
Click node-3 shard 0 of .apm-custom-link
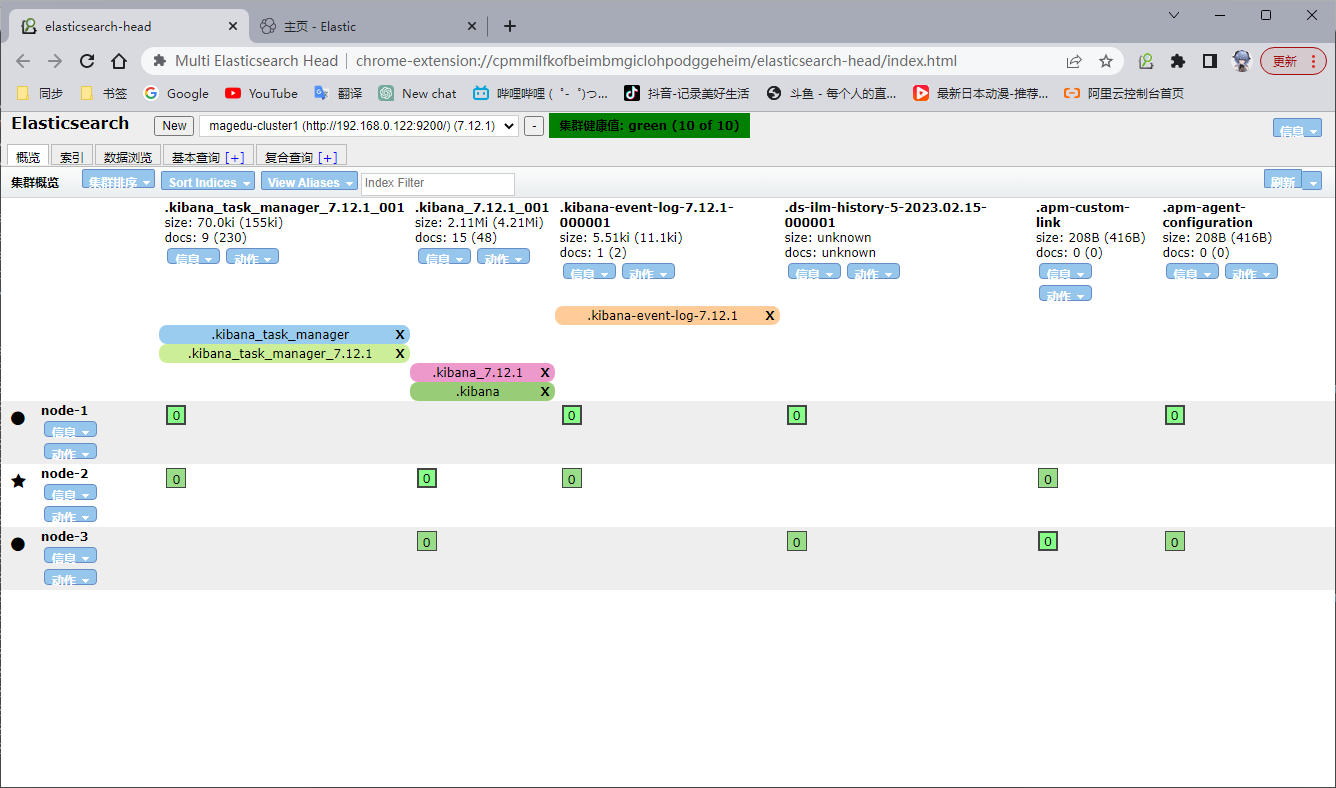click(1048, 541)
